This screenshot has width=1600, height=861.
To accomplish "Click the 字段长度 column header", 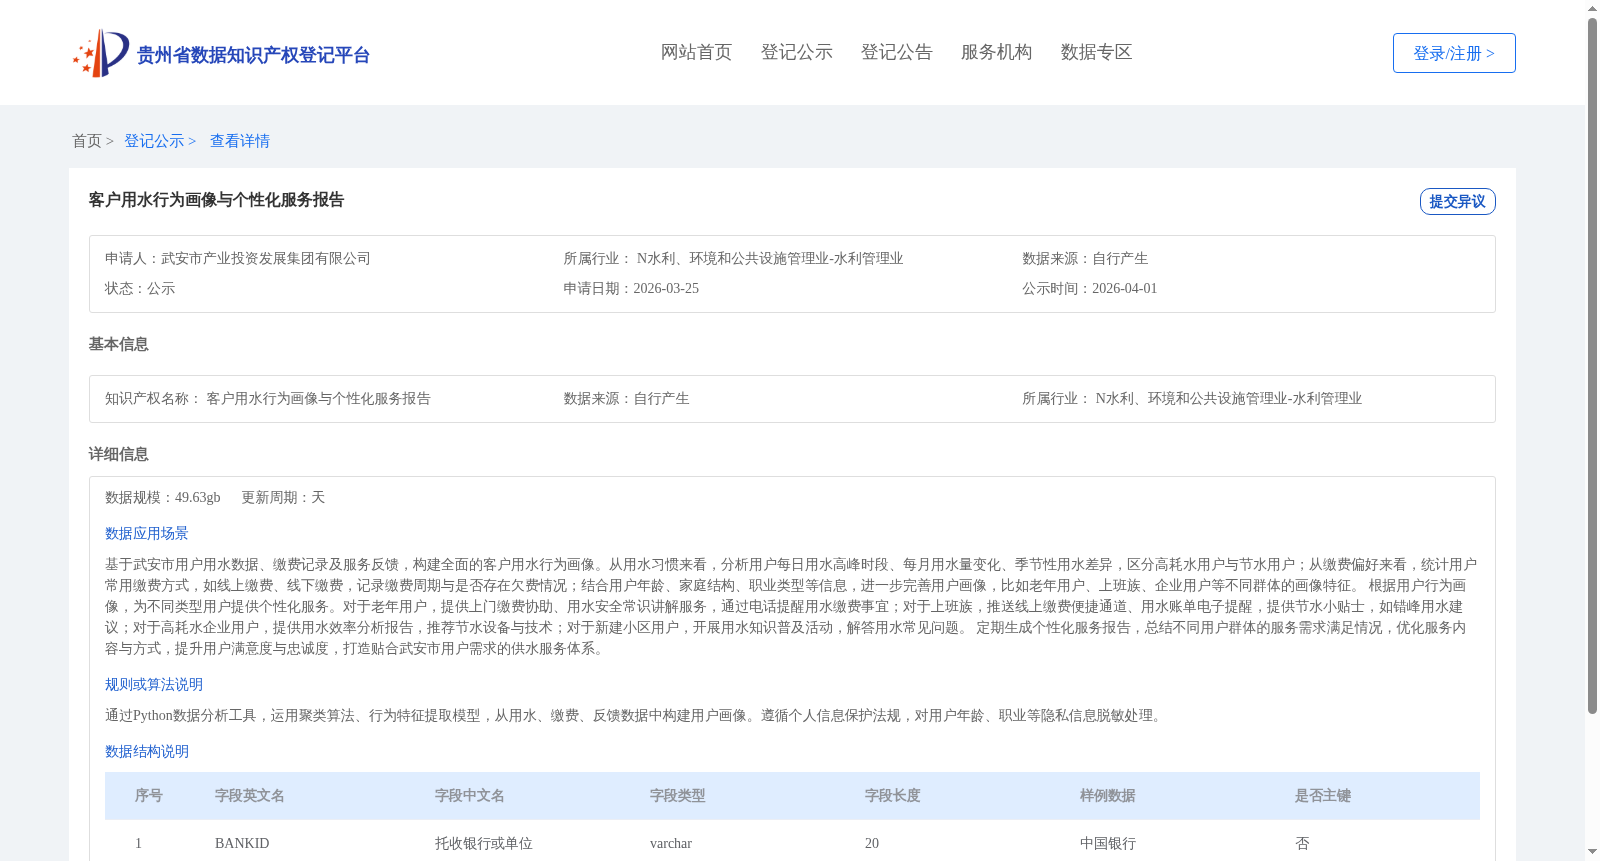I will point(893,795).
